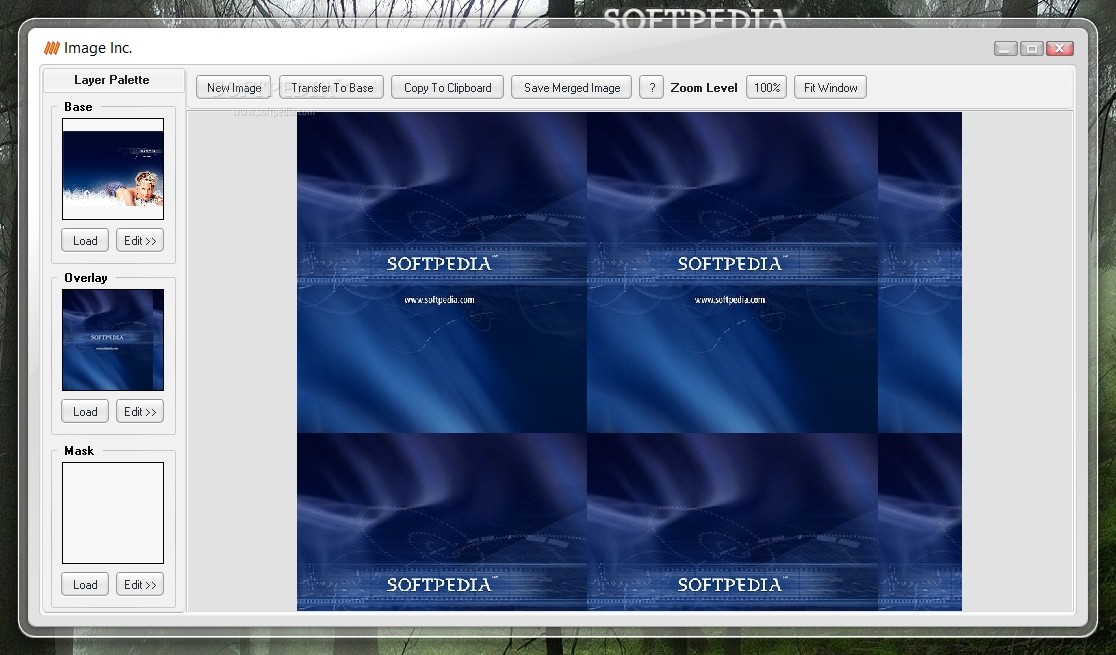Viewport: 1116px width, 655px height.
Task: Click the Fit Window button
Action: coord(831,88)
